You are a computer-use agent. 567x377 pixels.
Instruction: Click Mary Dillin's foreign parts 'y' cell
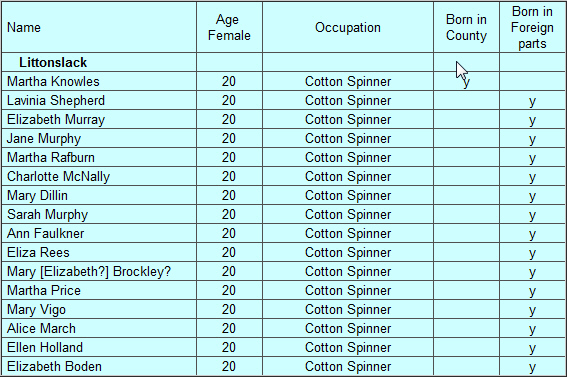(532, 196)
